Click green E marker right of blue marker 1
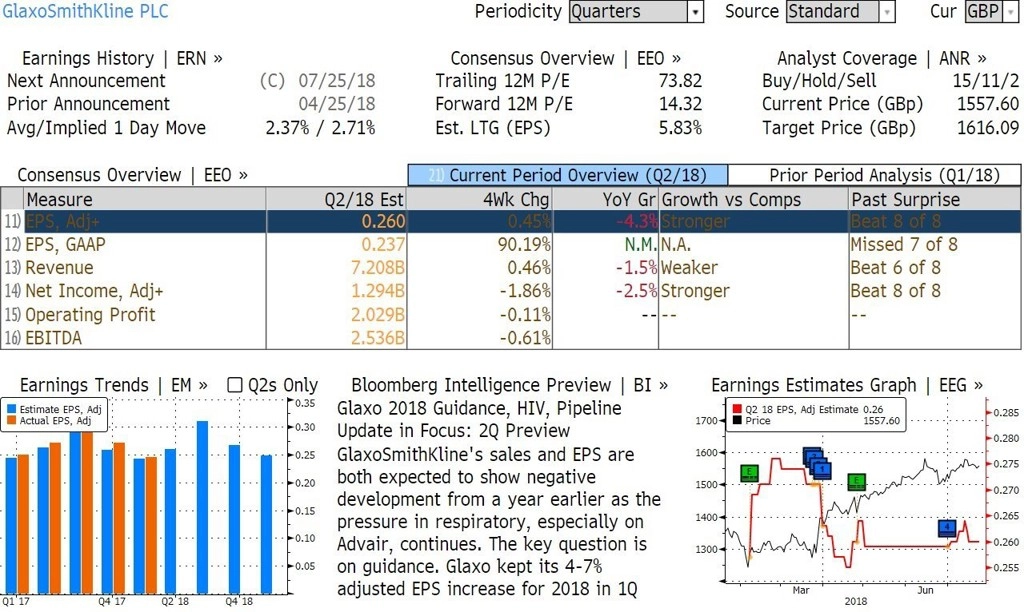 tap(856, 482)
